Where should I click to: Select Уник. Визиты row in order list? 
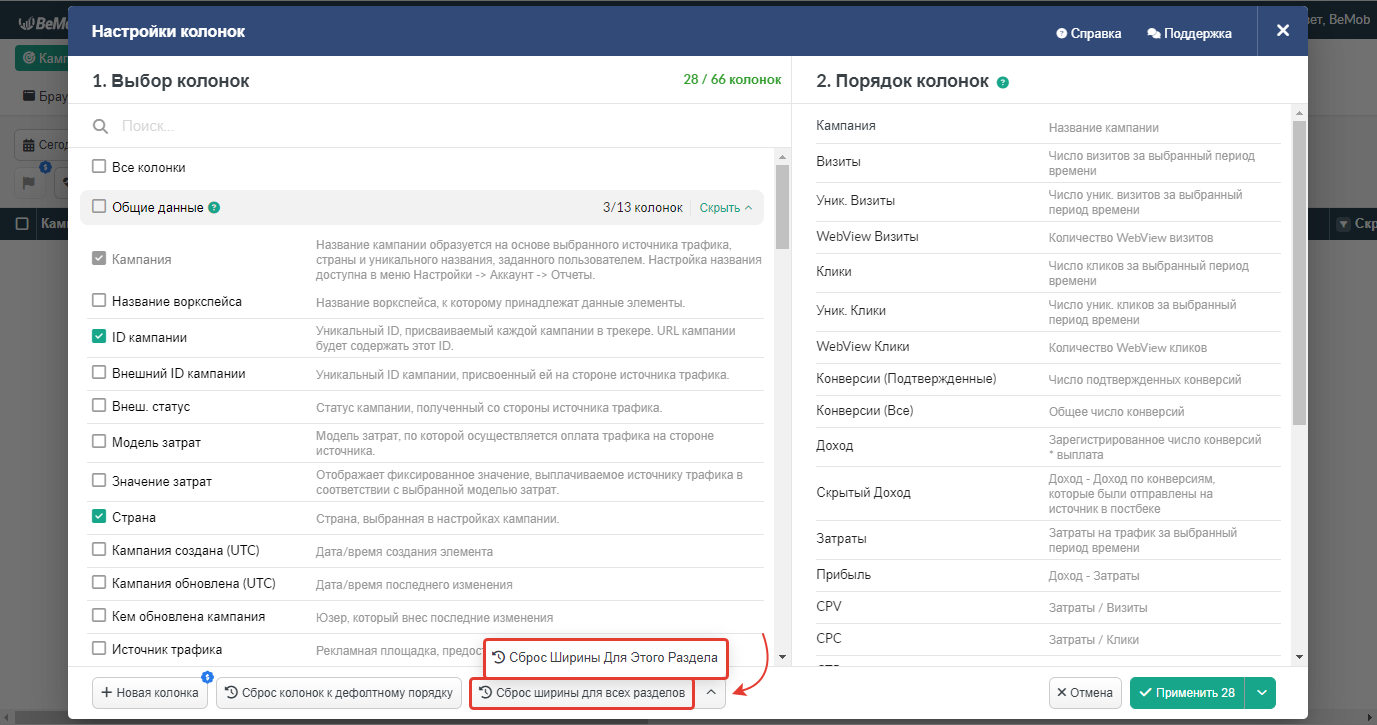click(x=1048, y=201)
